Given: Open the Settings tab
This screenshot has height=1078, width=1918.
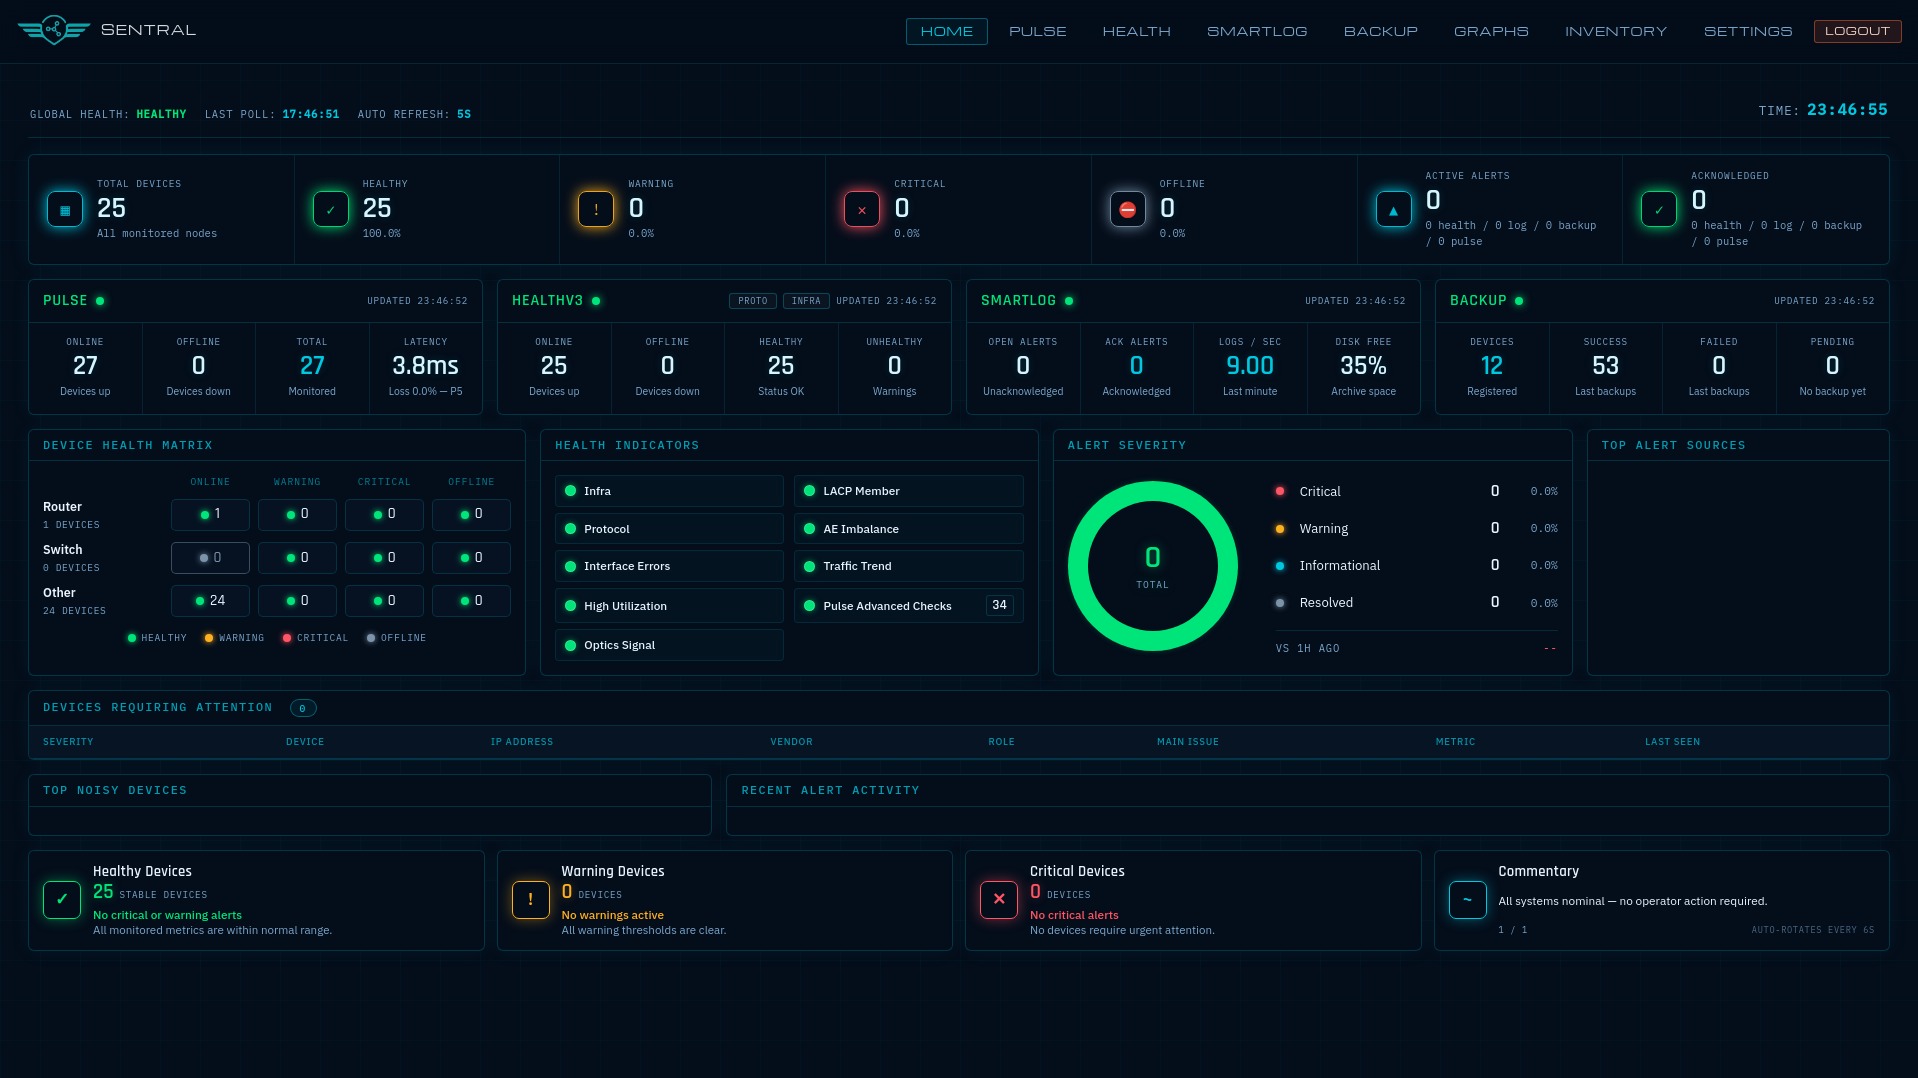Looking at the screenshot, I should coord(1748,31).
